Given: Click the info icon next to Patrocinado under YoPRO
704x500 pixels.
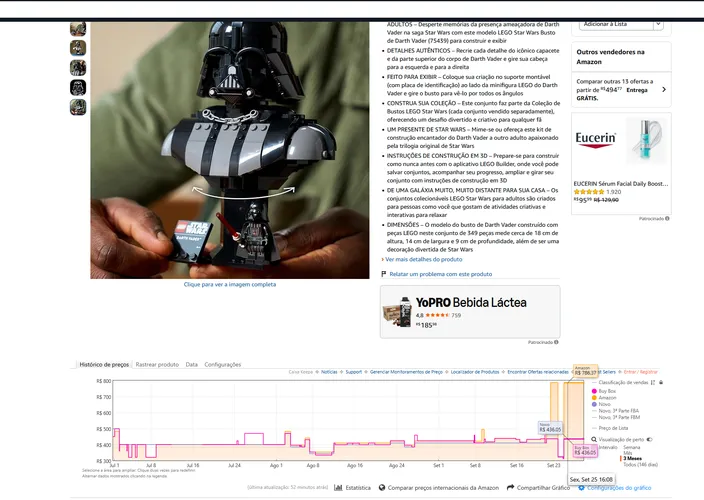Looking at the screenshot, I should [556, 342].
